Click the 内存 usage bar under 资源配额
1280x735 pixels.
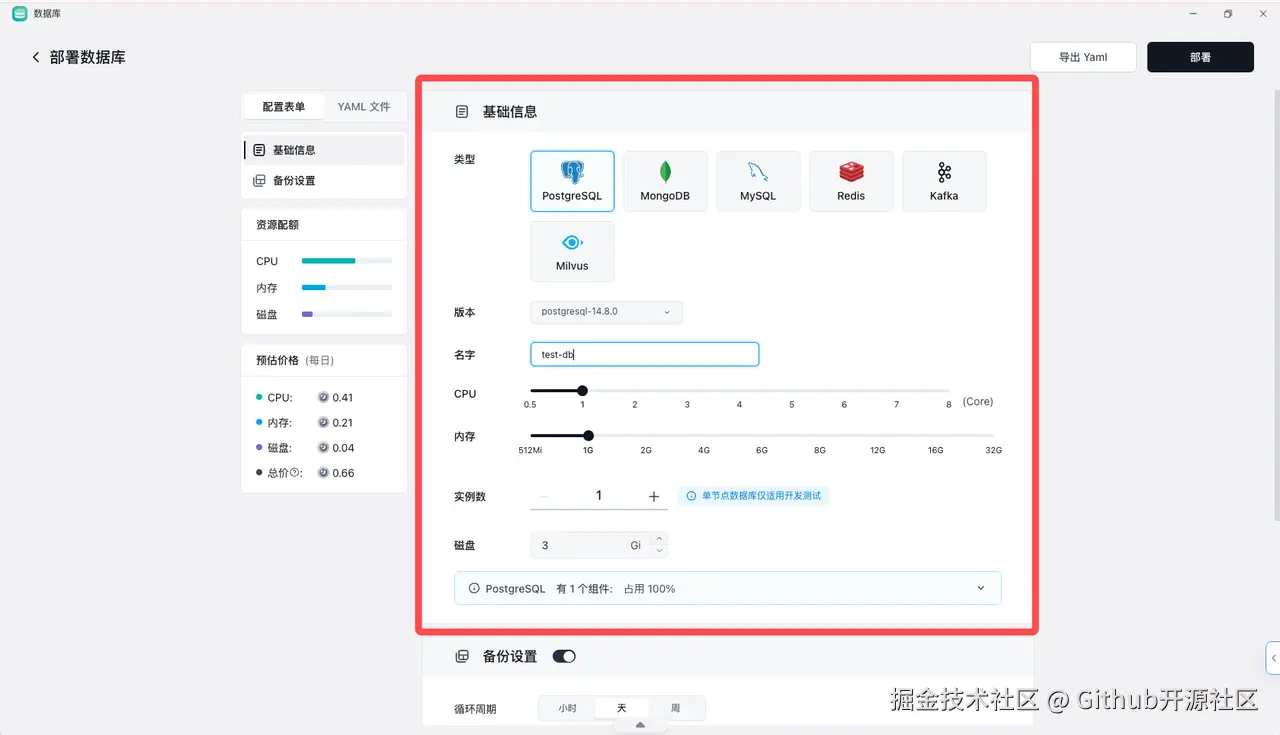347,288
